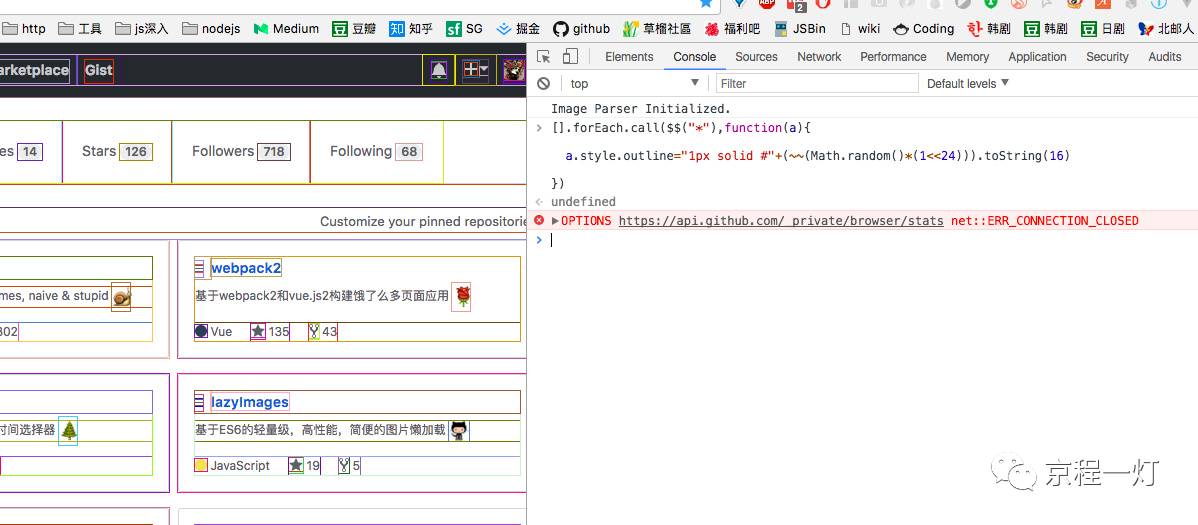Focus the console prompt input line
Image resolution: width=1198 pixels, height=525 pixels.
click(871, 240)
